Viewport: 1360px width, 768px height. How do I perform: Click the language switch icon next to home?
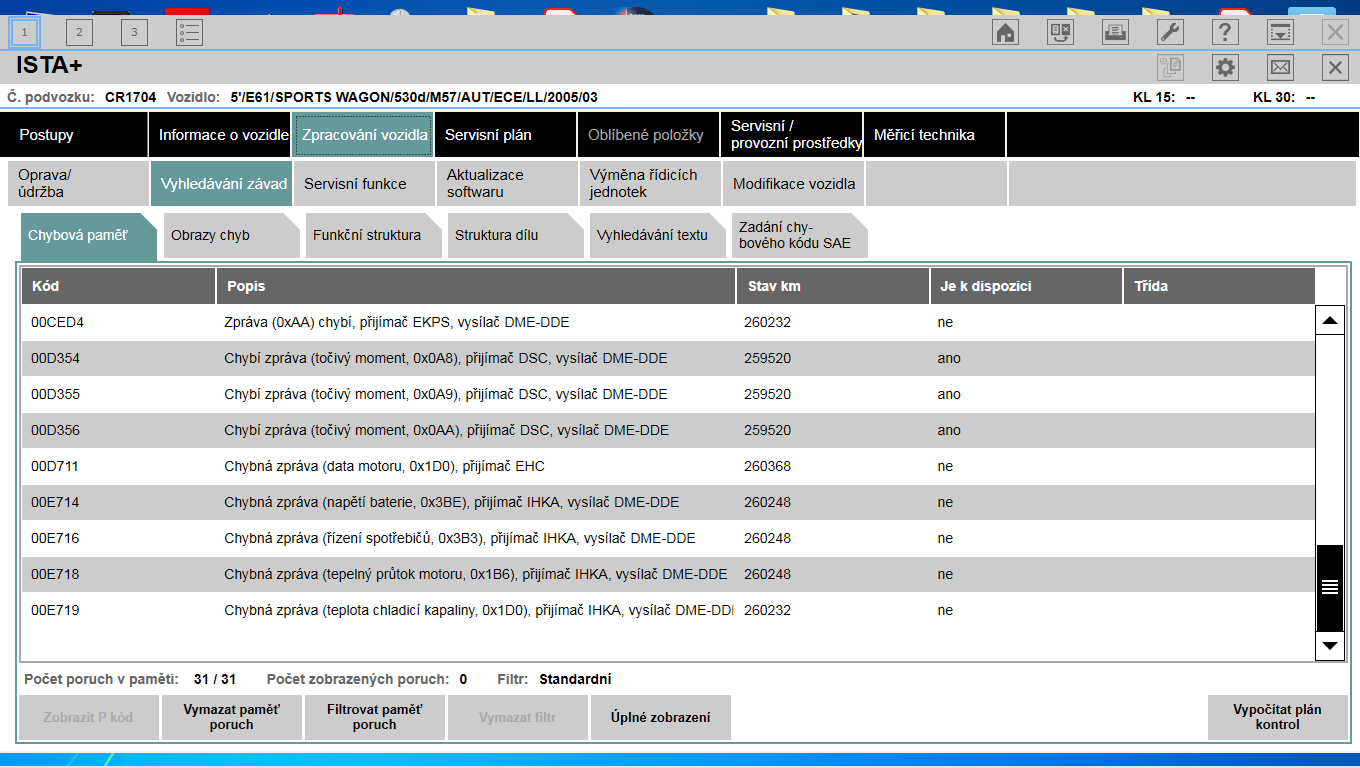(x=1060, y=32)
